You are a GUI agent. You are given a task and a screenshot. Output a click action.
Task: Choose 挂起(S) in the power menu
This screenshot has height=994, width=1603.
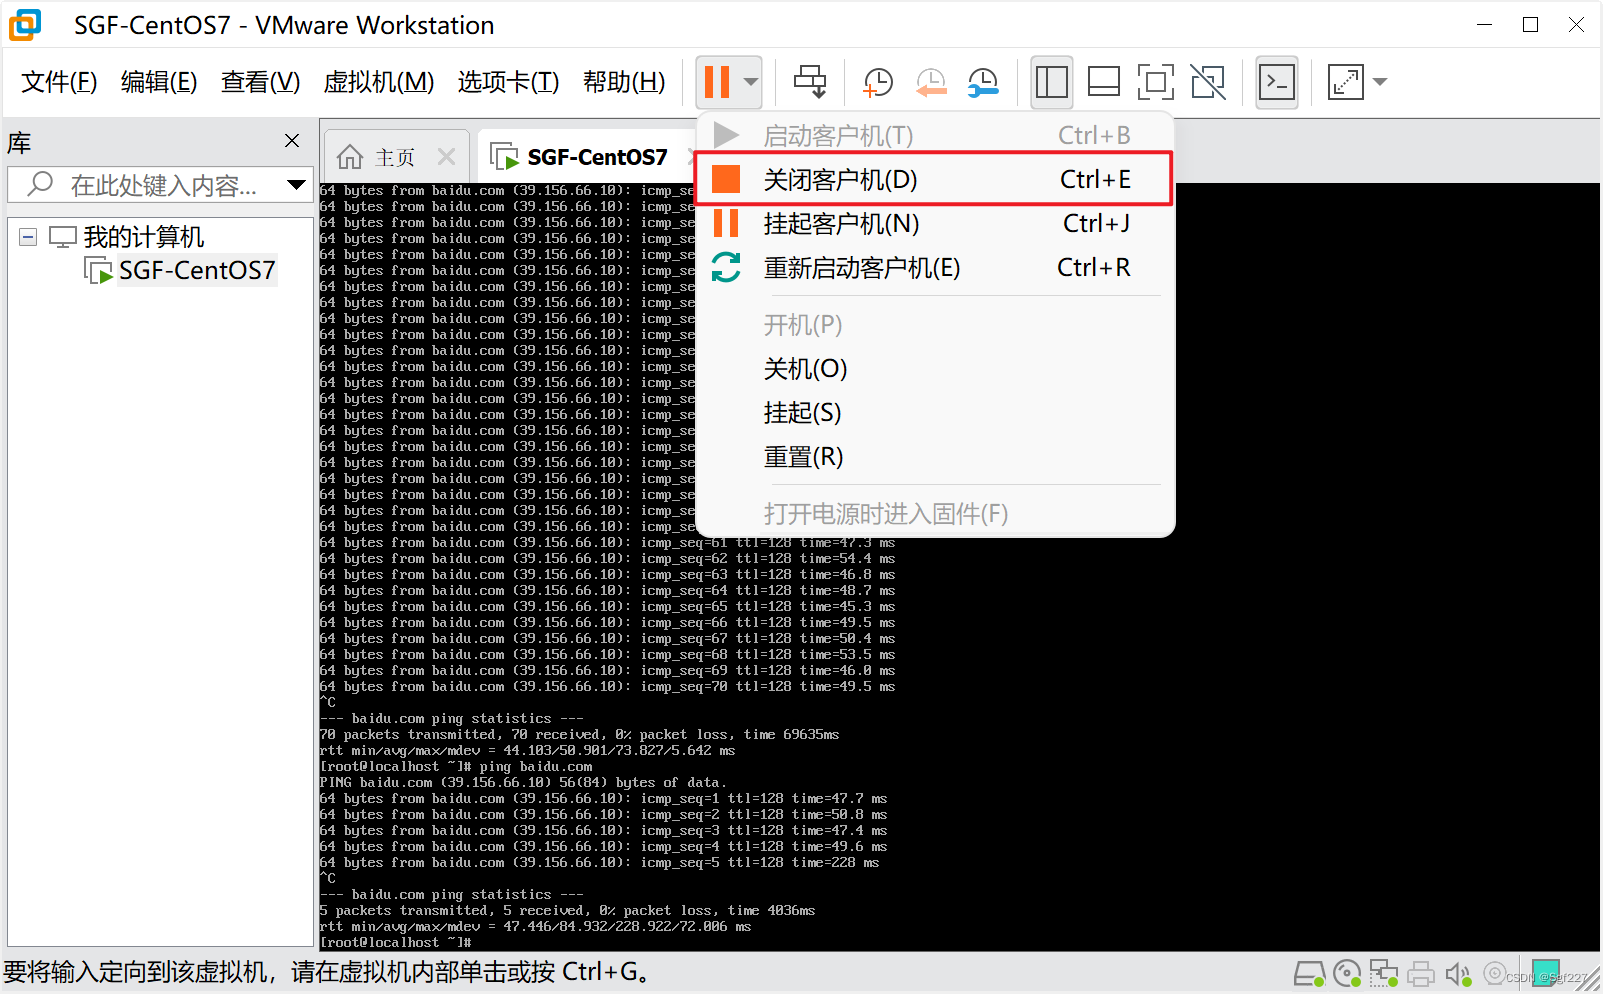coord(934,413)
